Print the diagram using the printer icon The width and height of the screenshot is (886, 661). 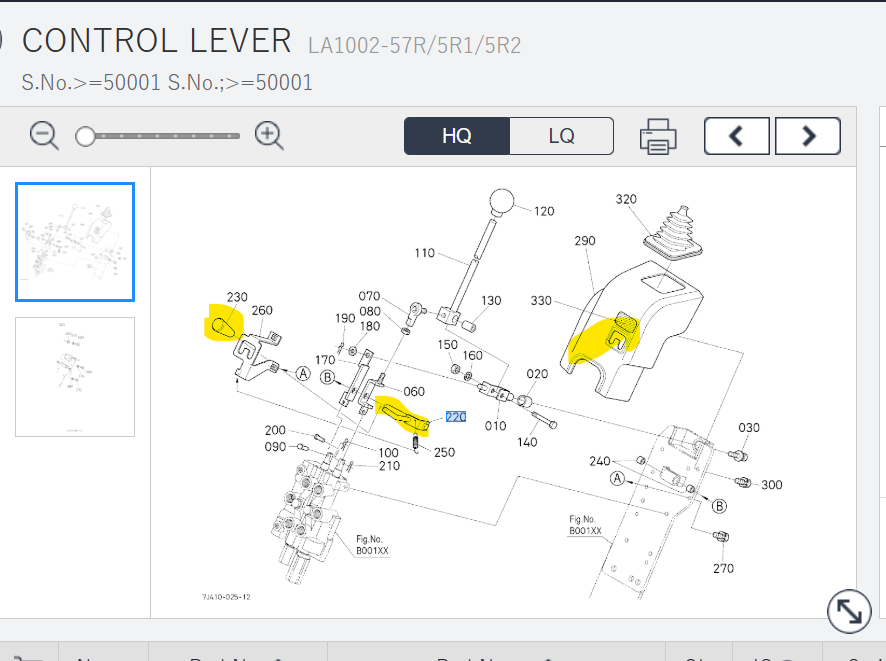tap(658, 136)
